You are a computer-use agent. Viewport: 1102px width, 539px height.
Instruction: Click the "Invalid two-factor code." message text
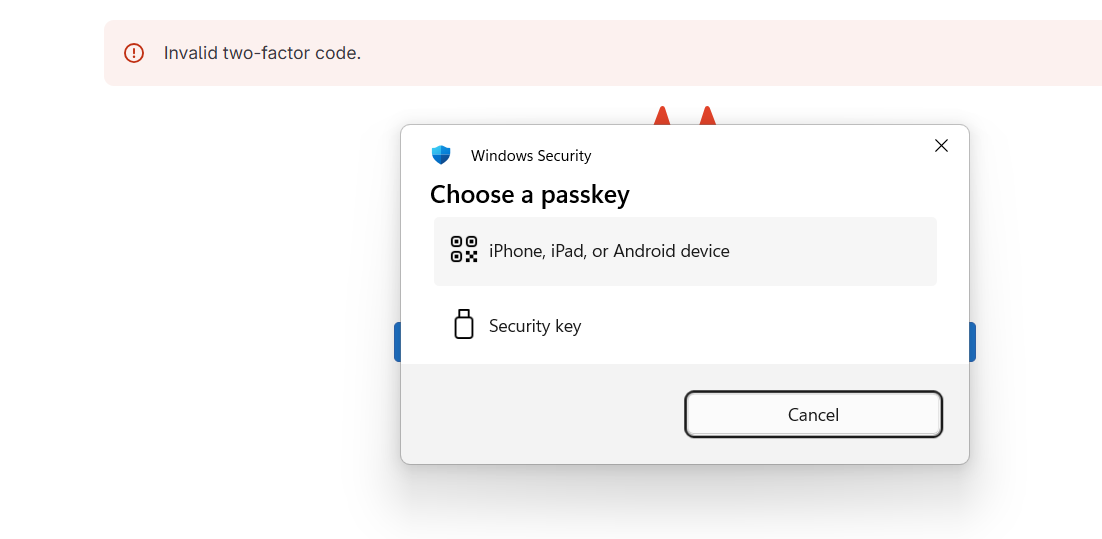[x=262, y=53]
